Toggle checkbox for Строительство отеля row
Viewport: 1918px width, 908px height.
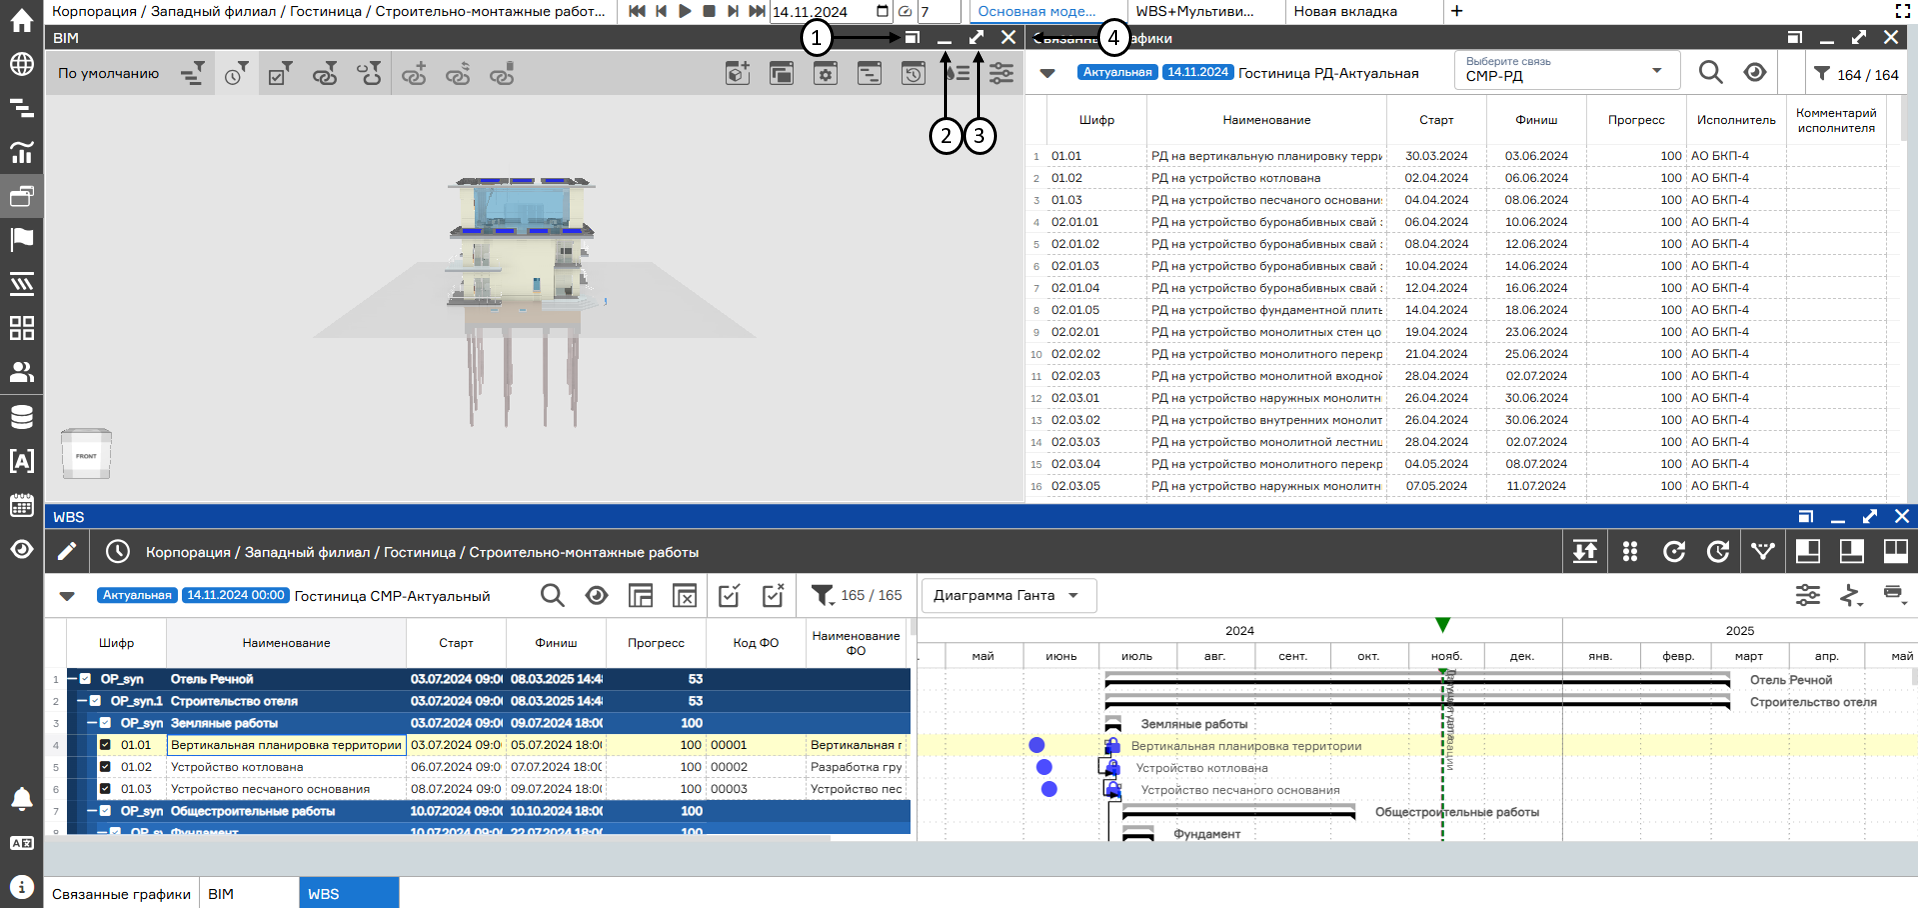coord(95,701)
